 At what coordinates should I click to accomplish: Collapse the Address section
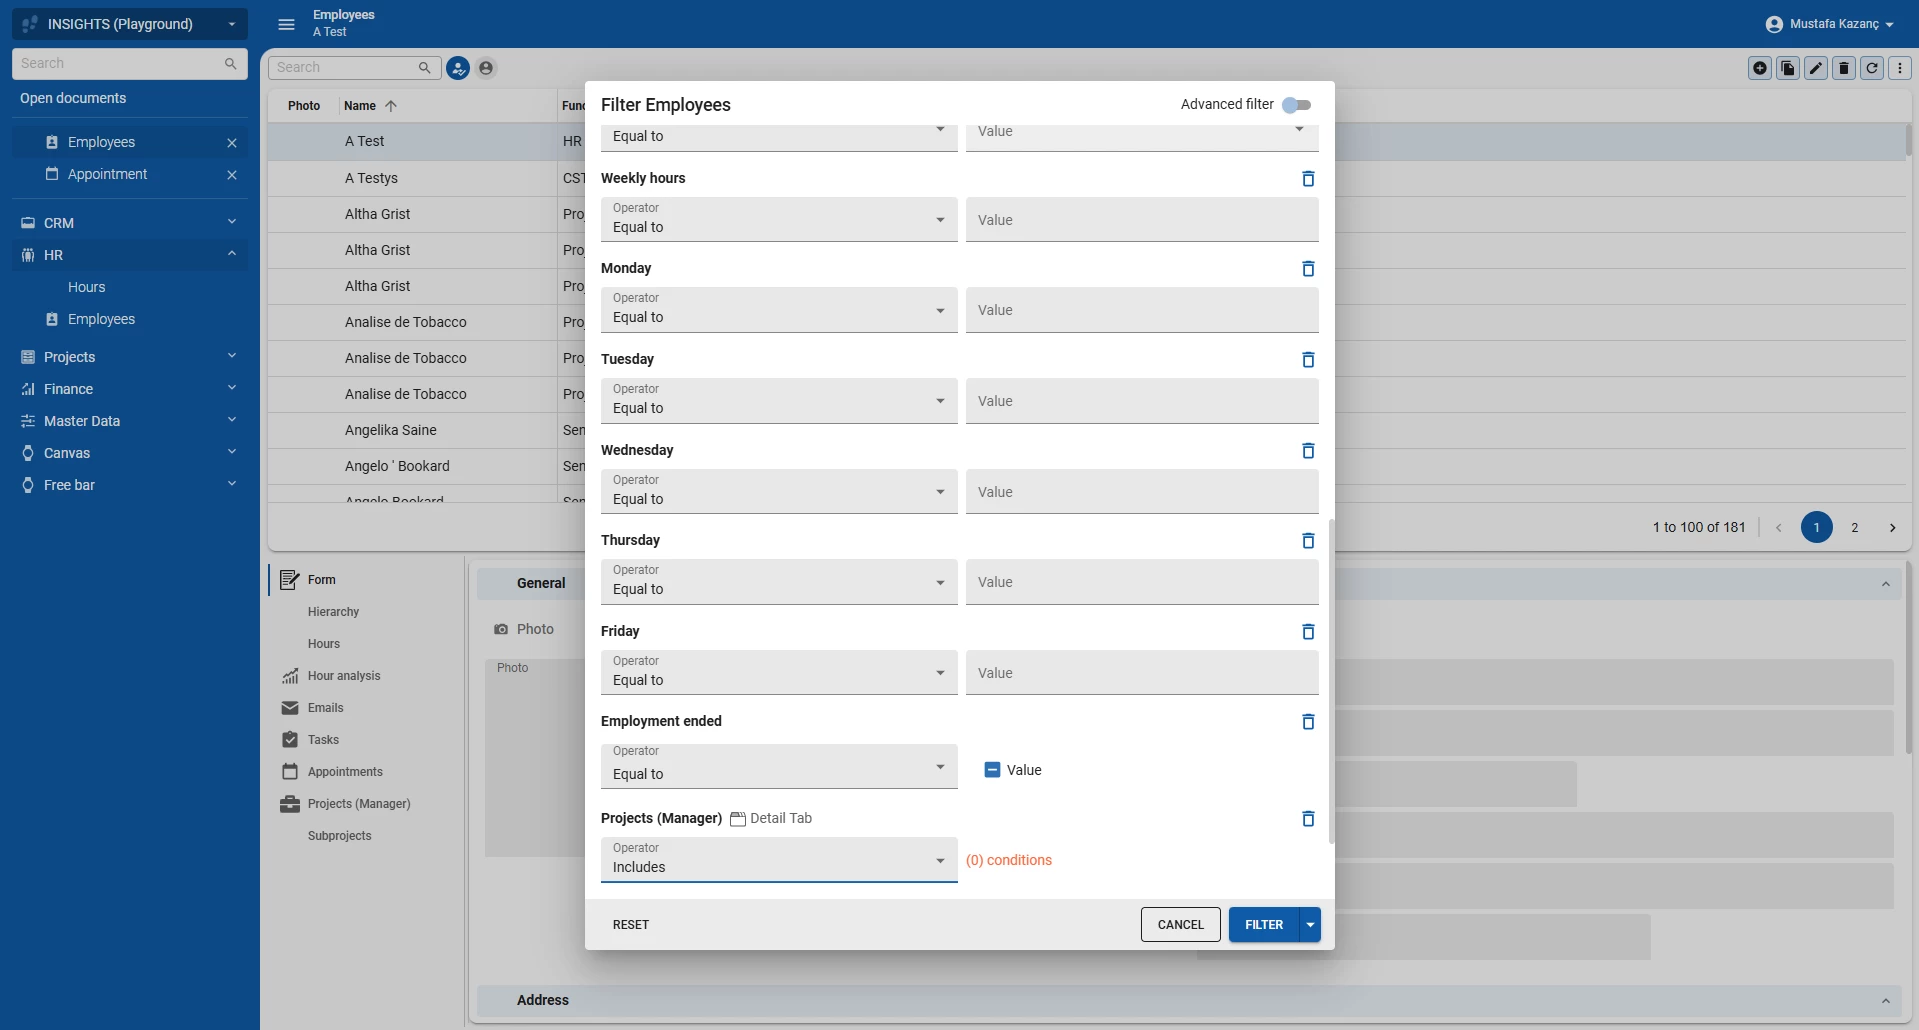[x=1886, y=1001]
